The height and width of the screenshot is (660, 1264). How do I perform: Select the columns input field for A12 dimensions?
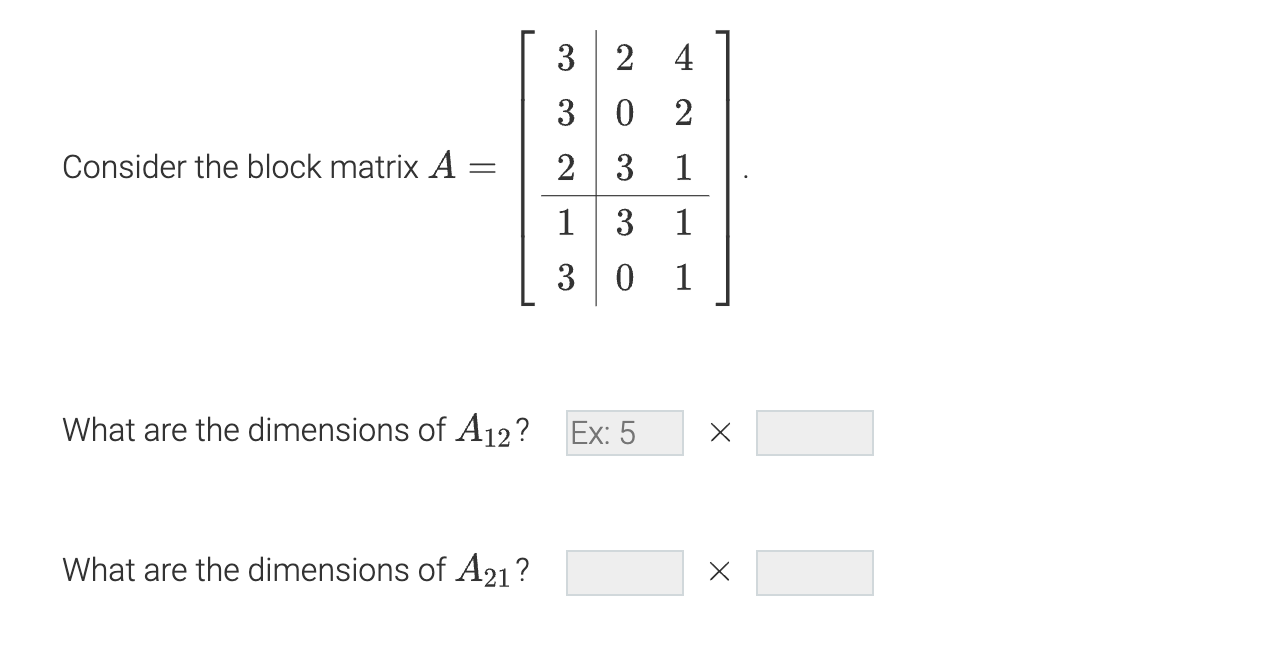tap(813, 432)
